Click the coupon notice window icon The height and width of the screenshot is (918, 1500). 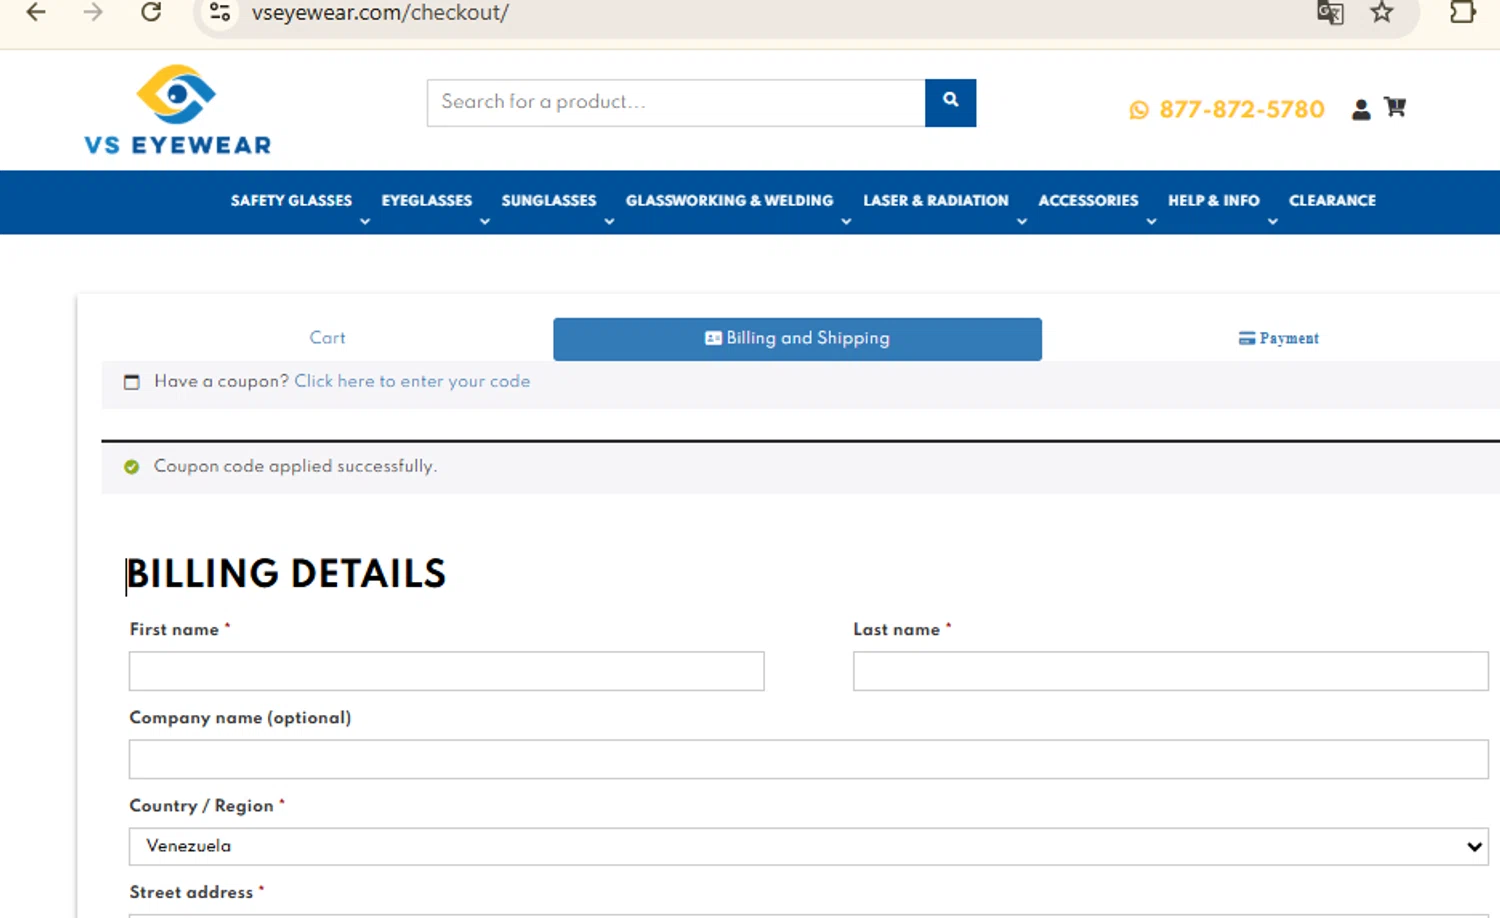click(131, 382)
